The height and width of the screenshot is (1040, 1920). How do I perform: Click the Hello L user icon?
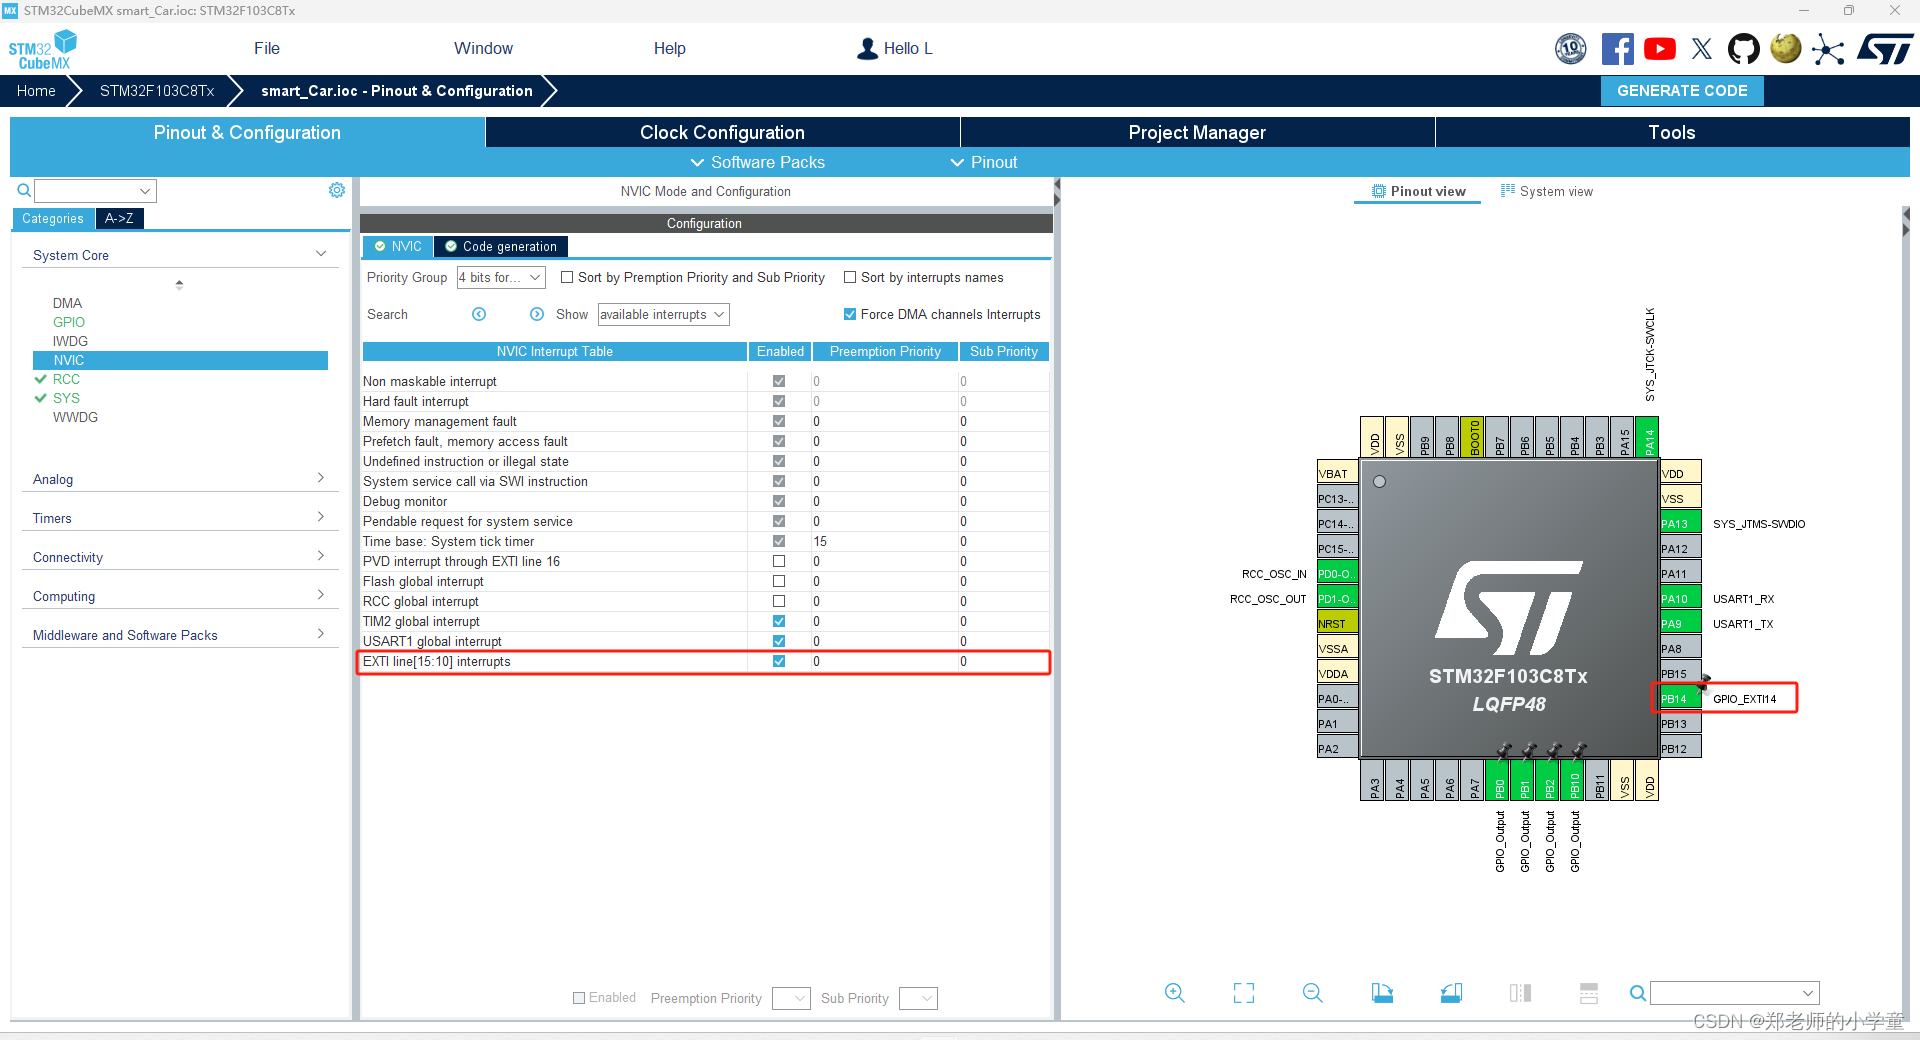(867, 48)
